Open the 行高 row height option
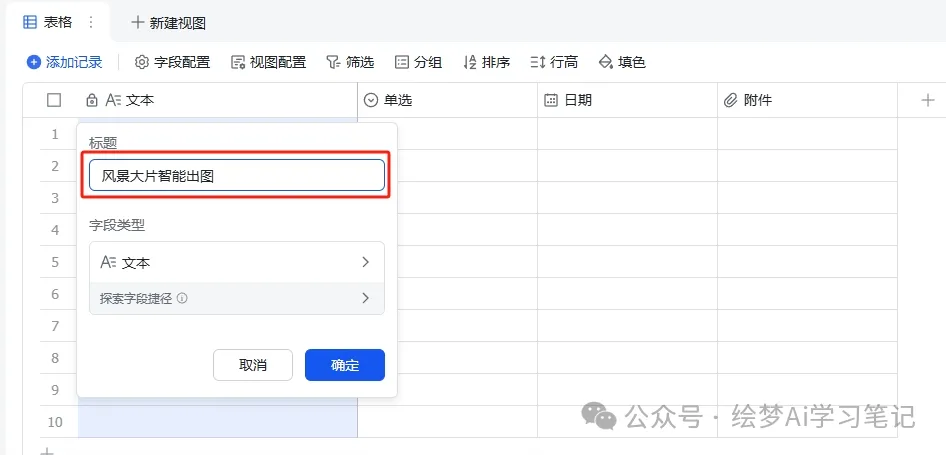This screenshot has width=946, height=455. (x=554, y=62)
